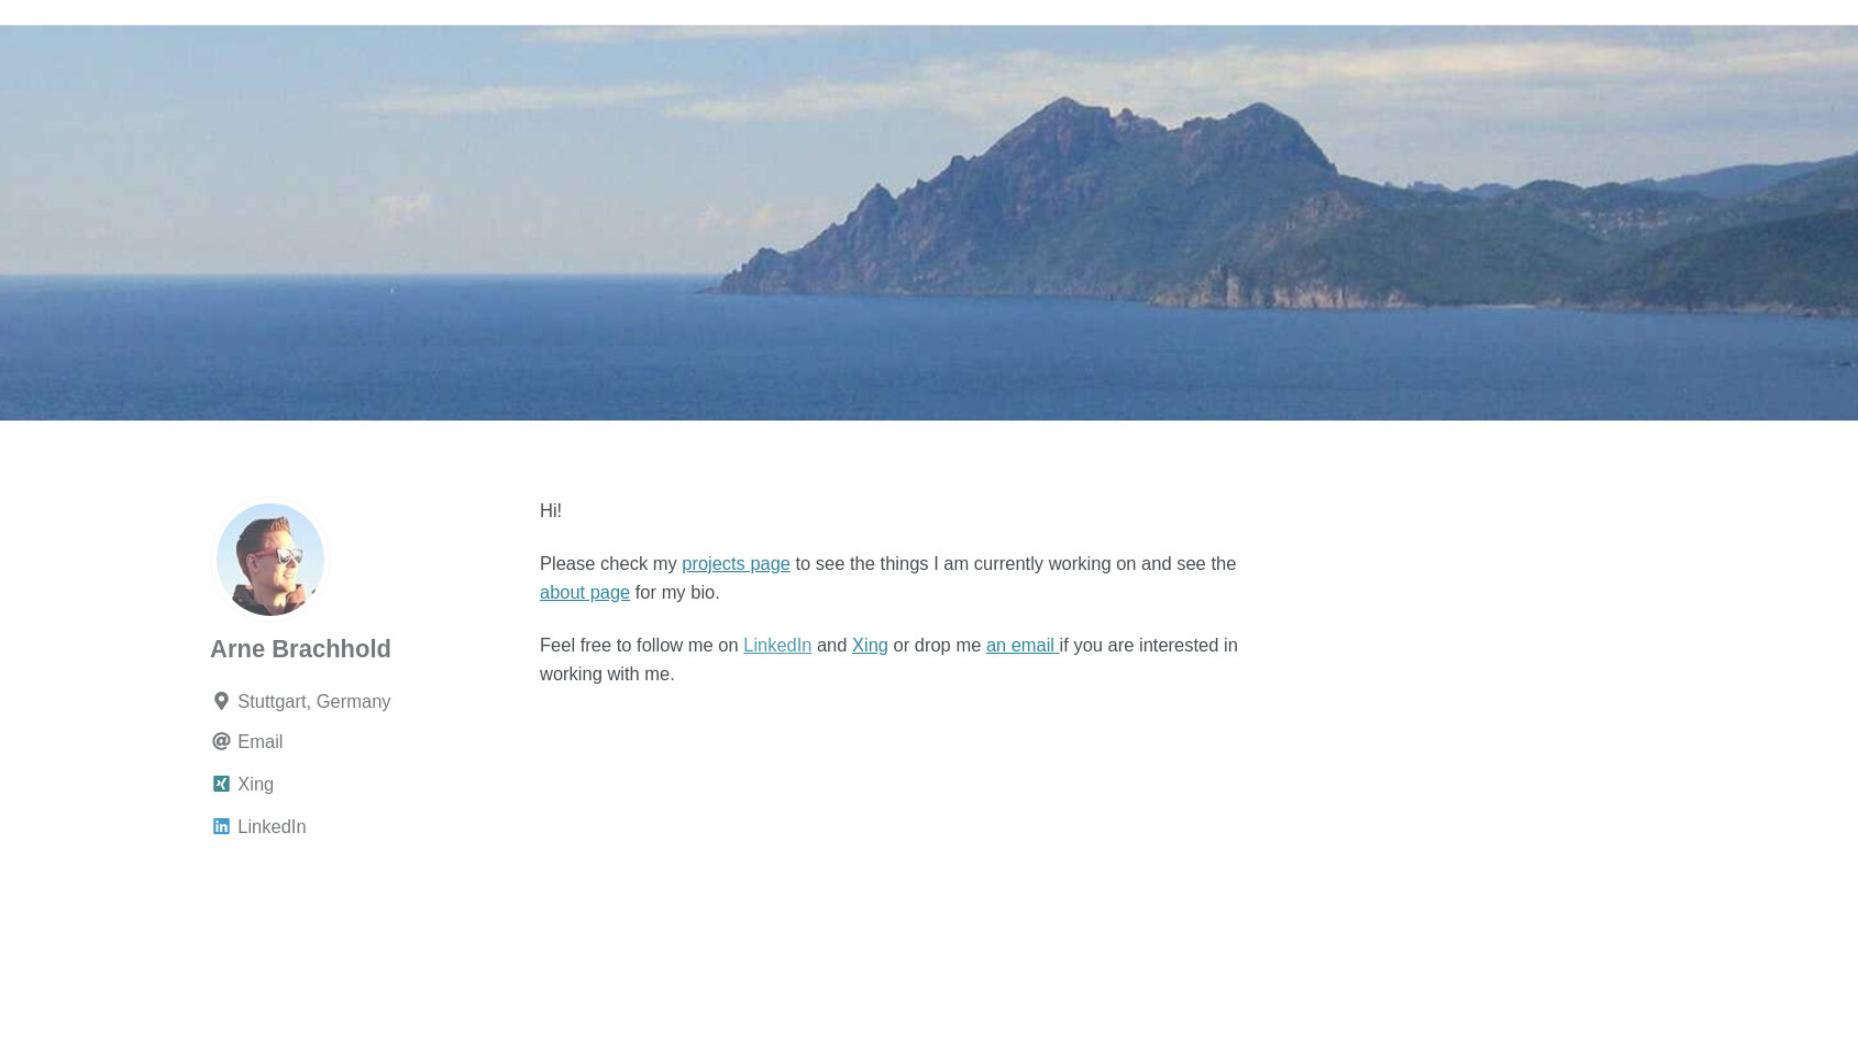The width and height of the screenshot is (1858, 1053).
Task: Follow the about page link
Action: coord(584,593)
